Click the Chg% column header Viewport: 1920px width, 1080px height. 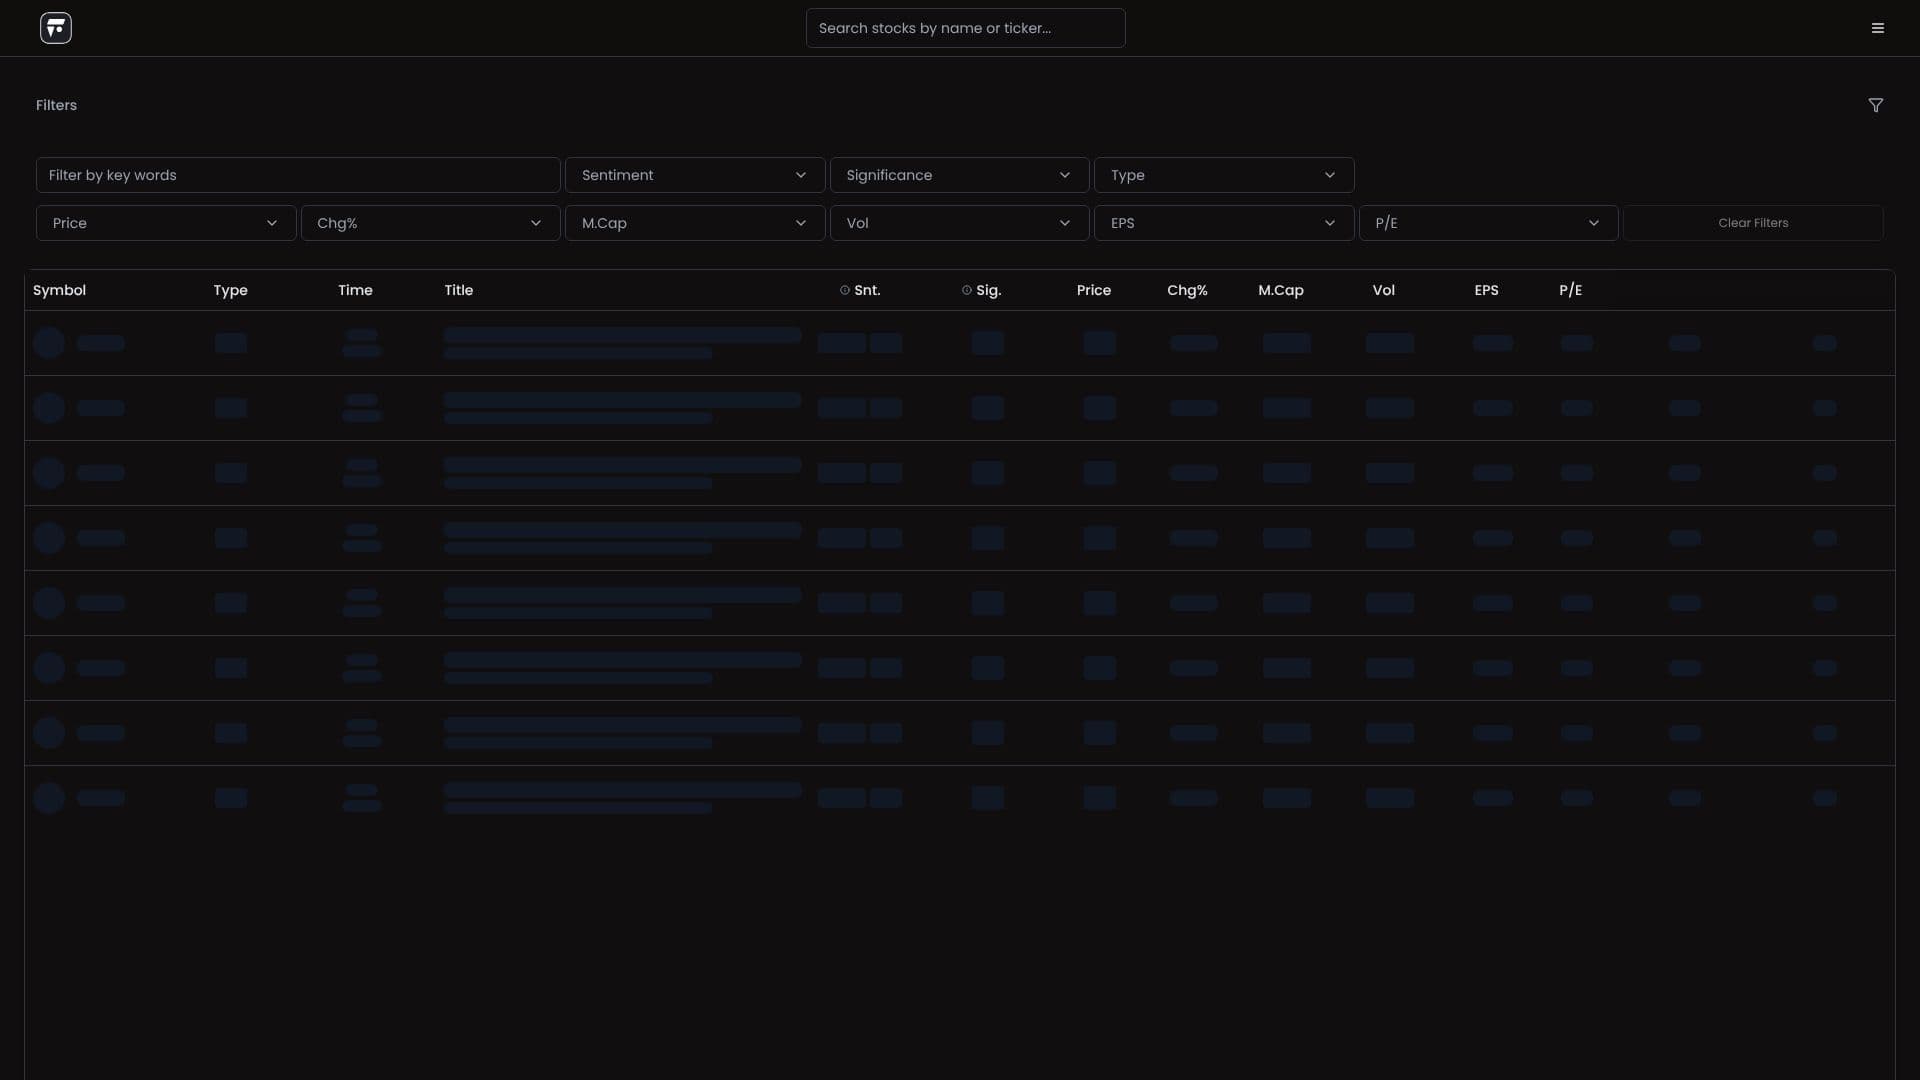pyautogui.click(x=1187, y=290)
